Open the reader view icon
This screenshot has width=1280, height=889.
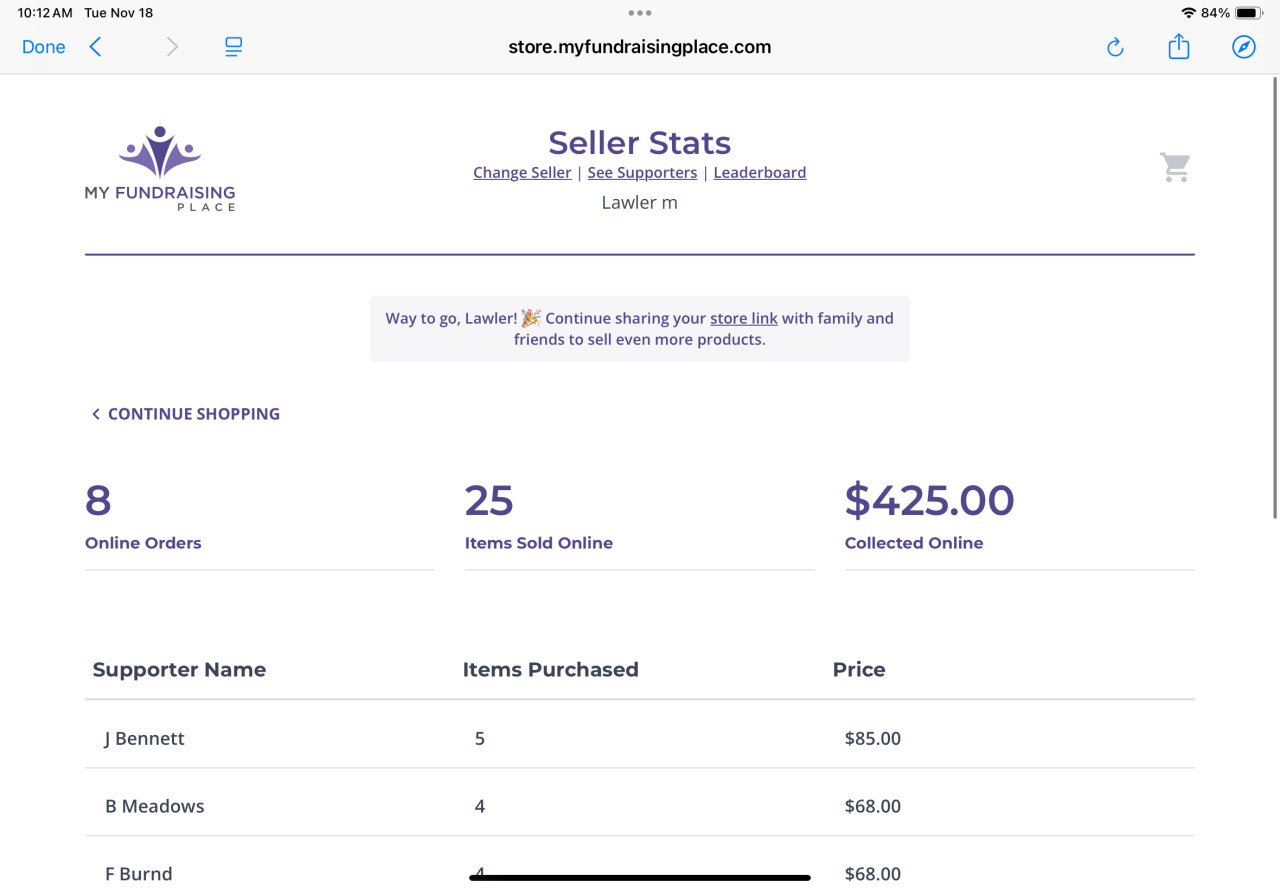point(233,47)
